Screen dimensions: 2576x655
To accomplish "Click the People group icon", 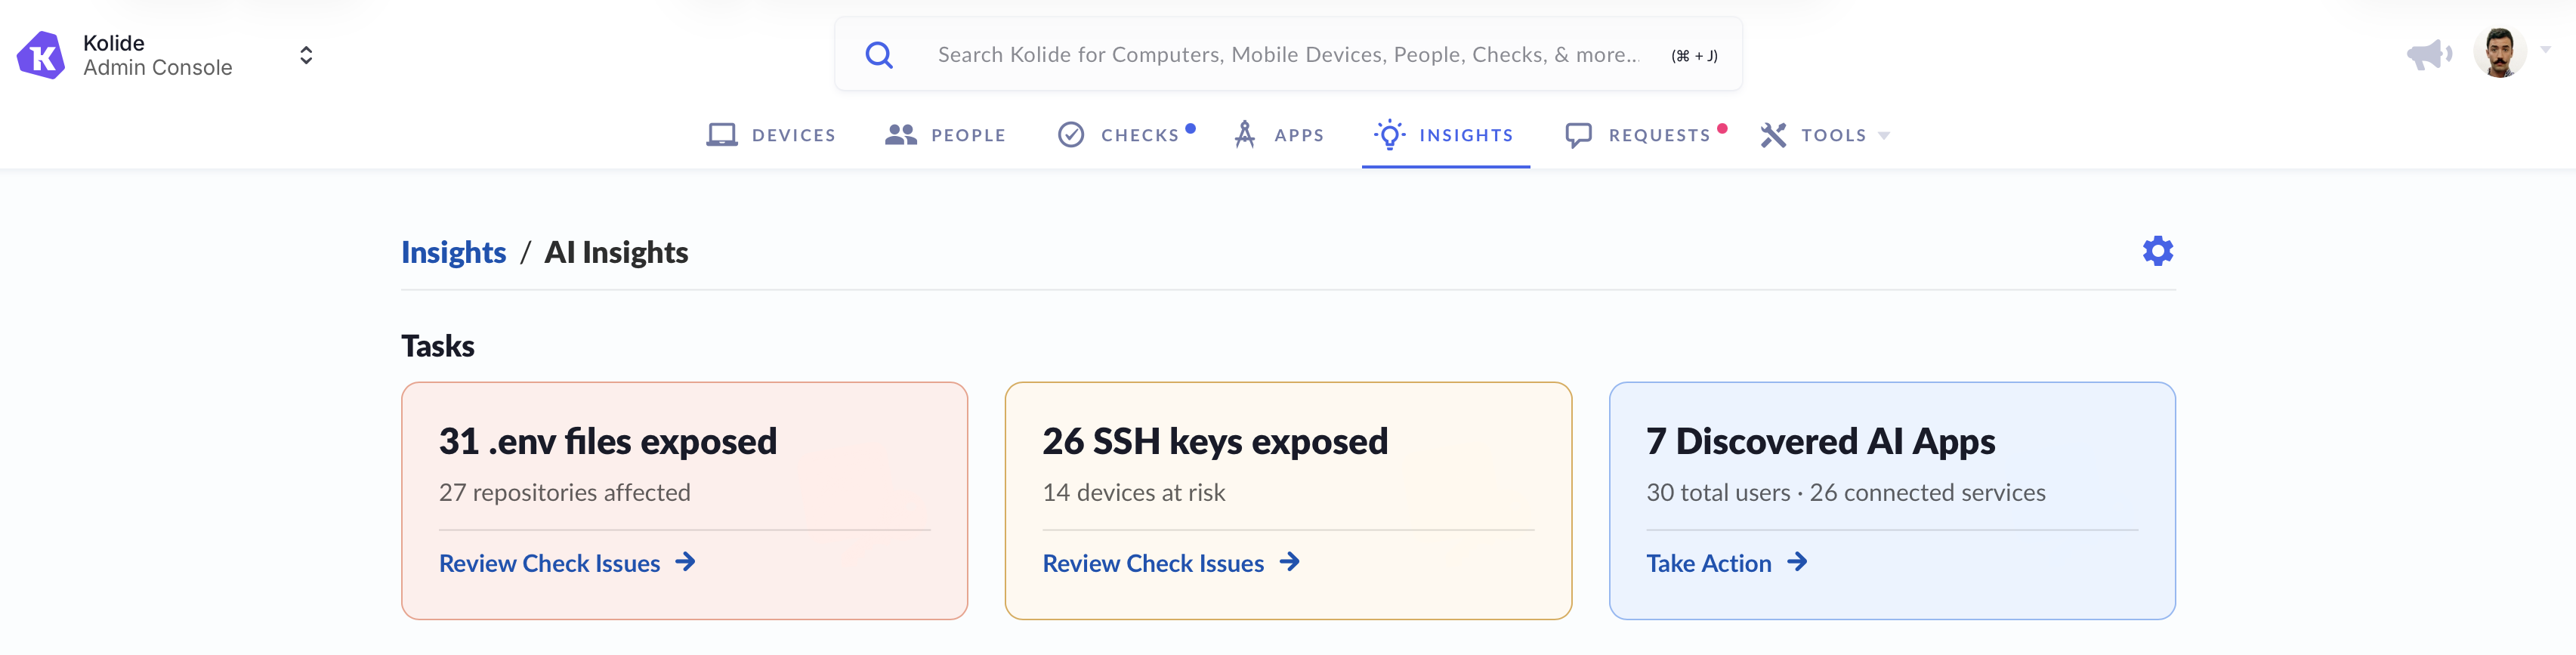I will [900, 135].
